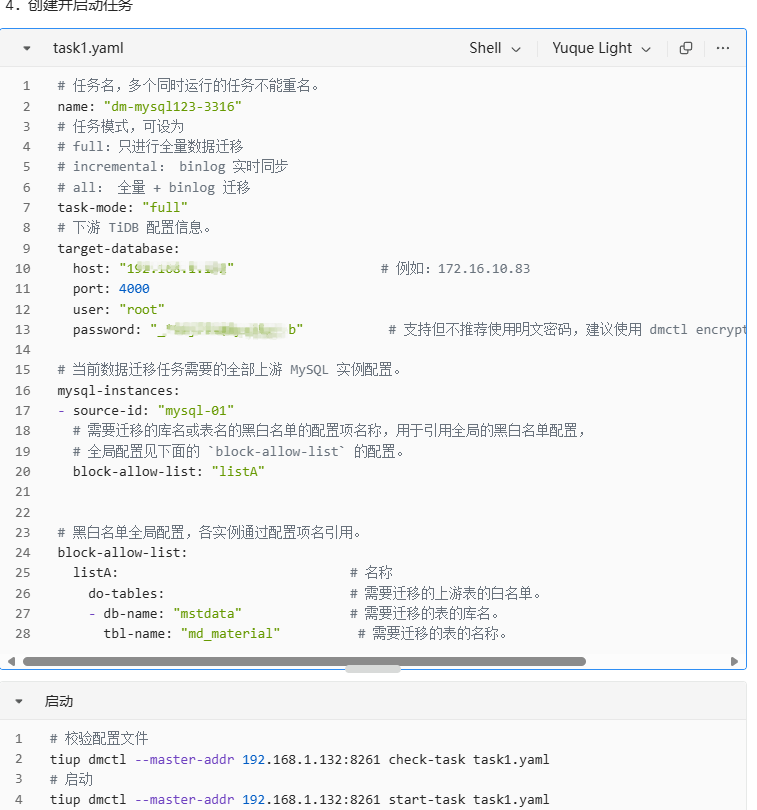
Task: Click the block-allow-list: line 24
Action: tap(122, 552)
